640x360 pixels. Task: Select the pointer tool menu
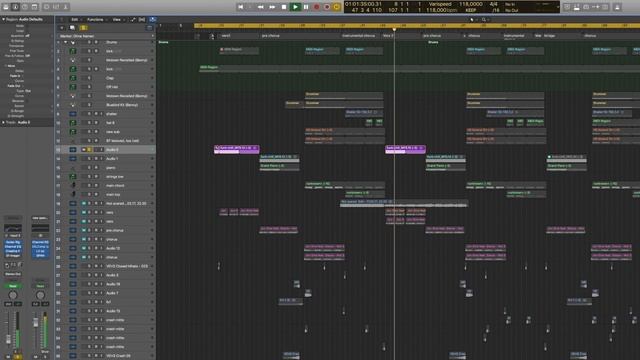(x=472, y=19)
